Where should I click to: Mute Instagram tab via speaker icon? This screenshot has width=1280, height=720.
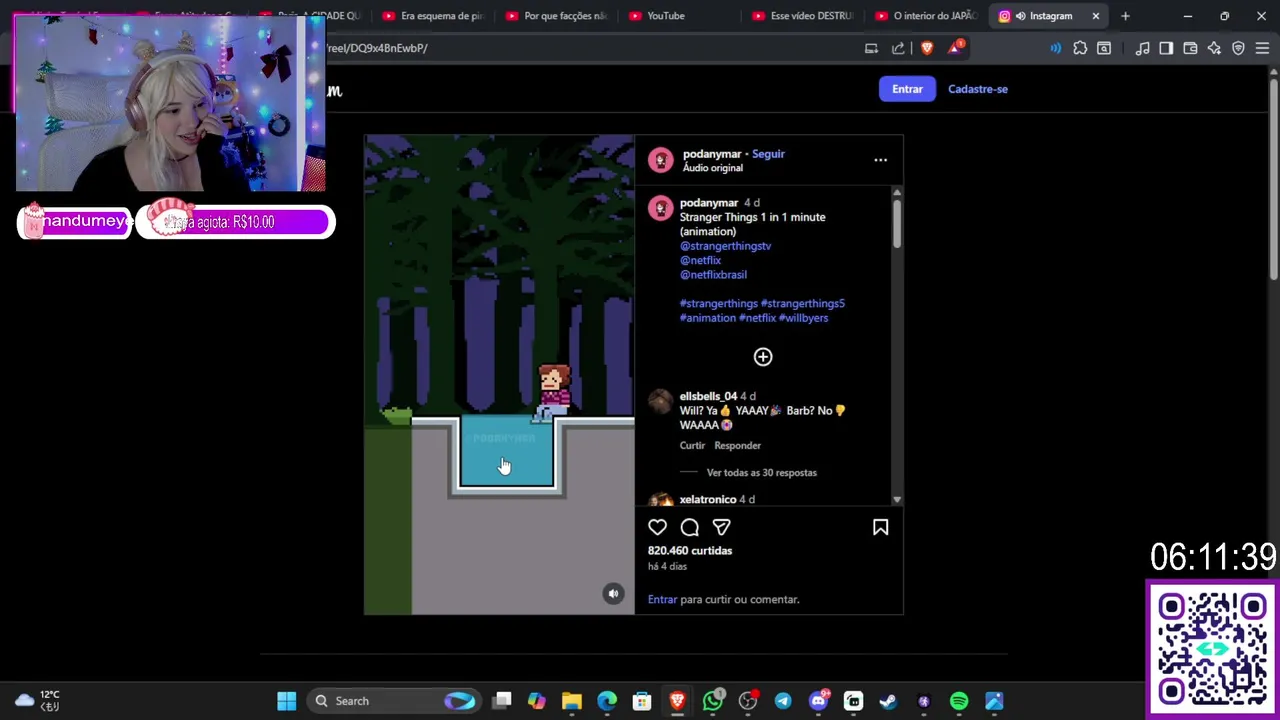(1020, 16)
